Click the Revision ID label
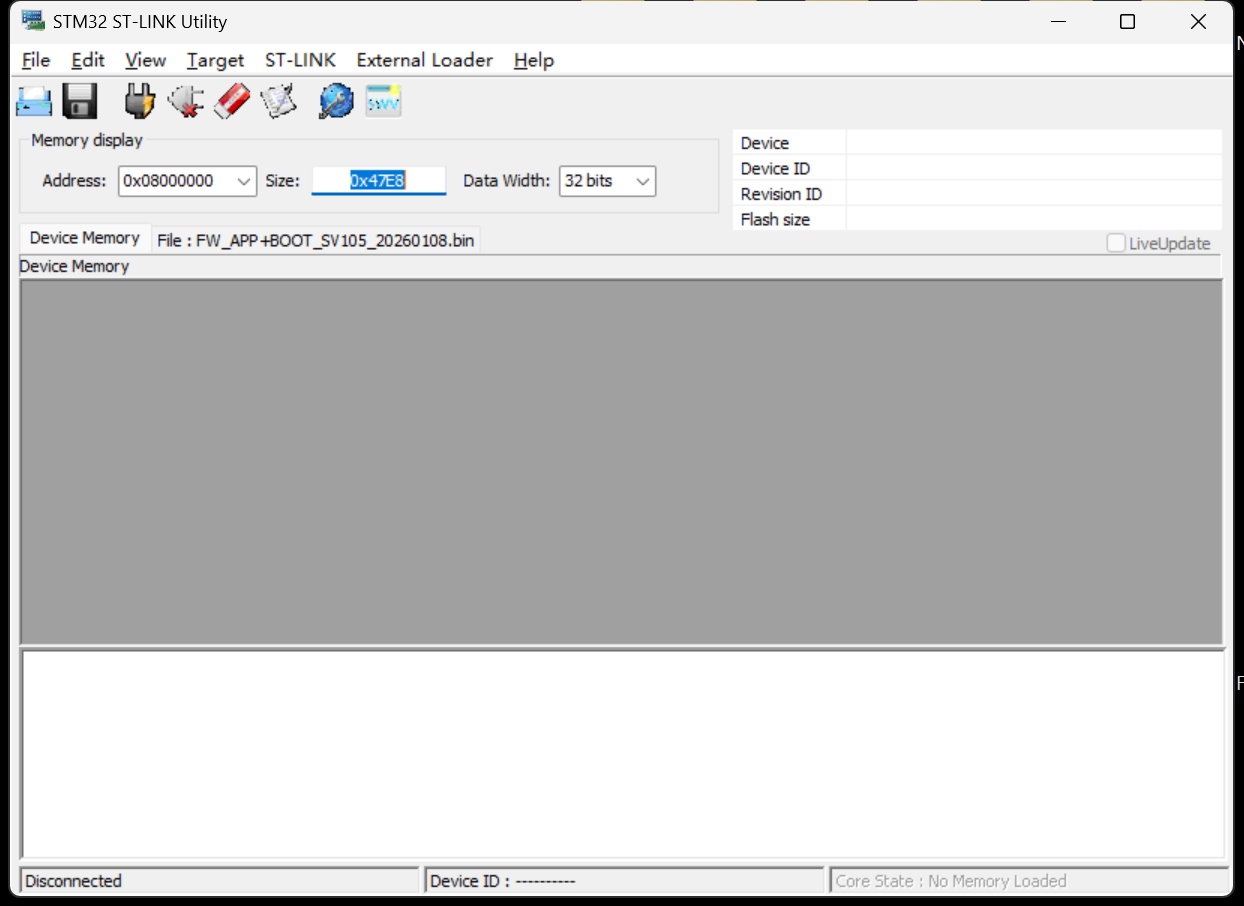Screen dimensions: 1244x906 tap(781, 194)
